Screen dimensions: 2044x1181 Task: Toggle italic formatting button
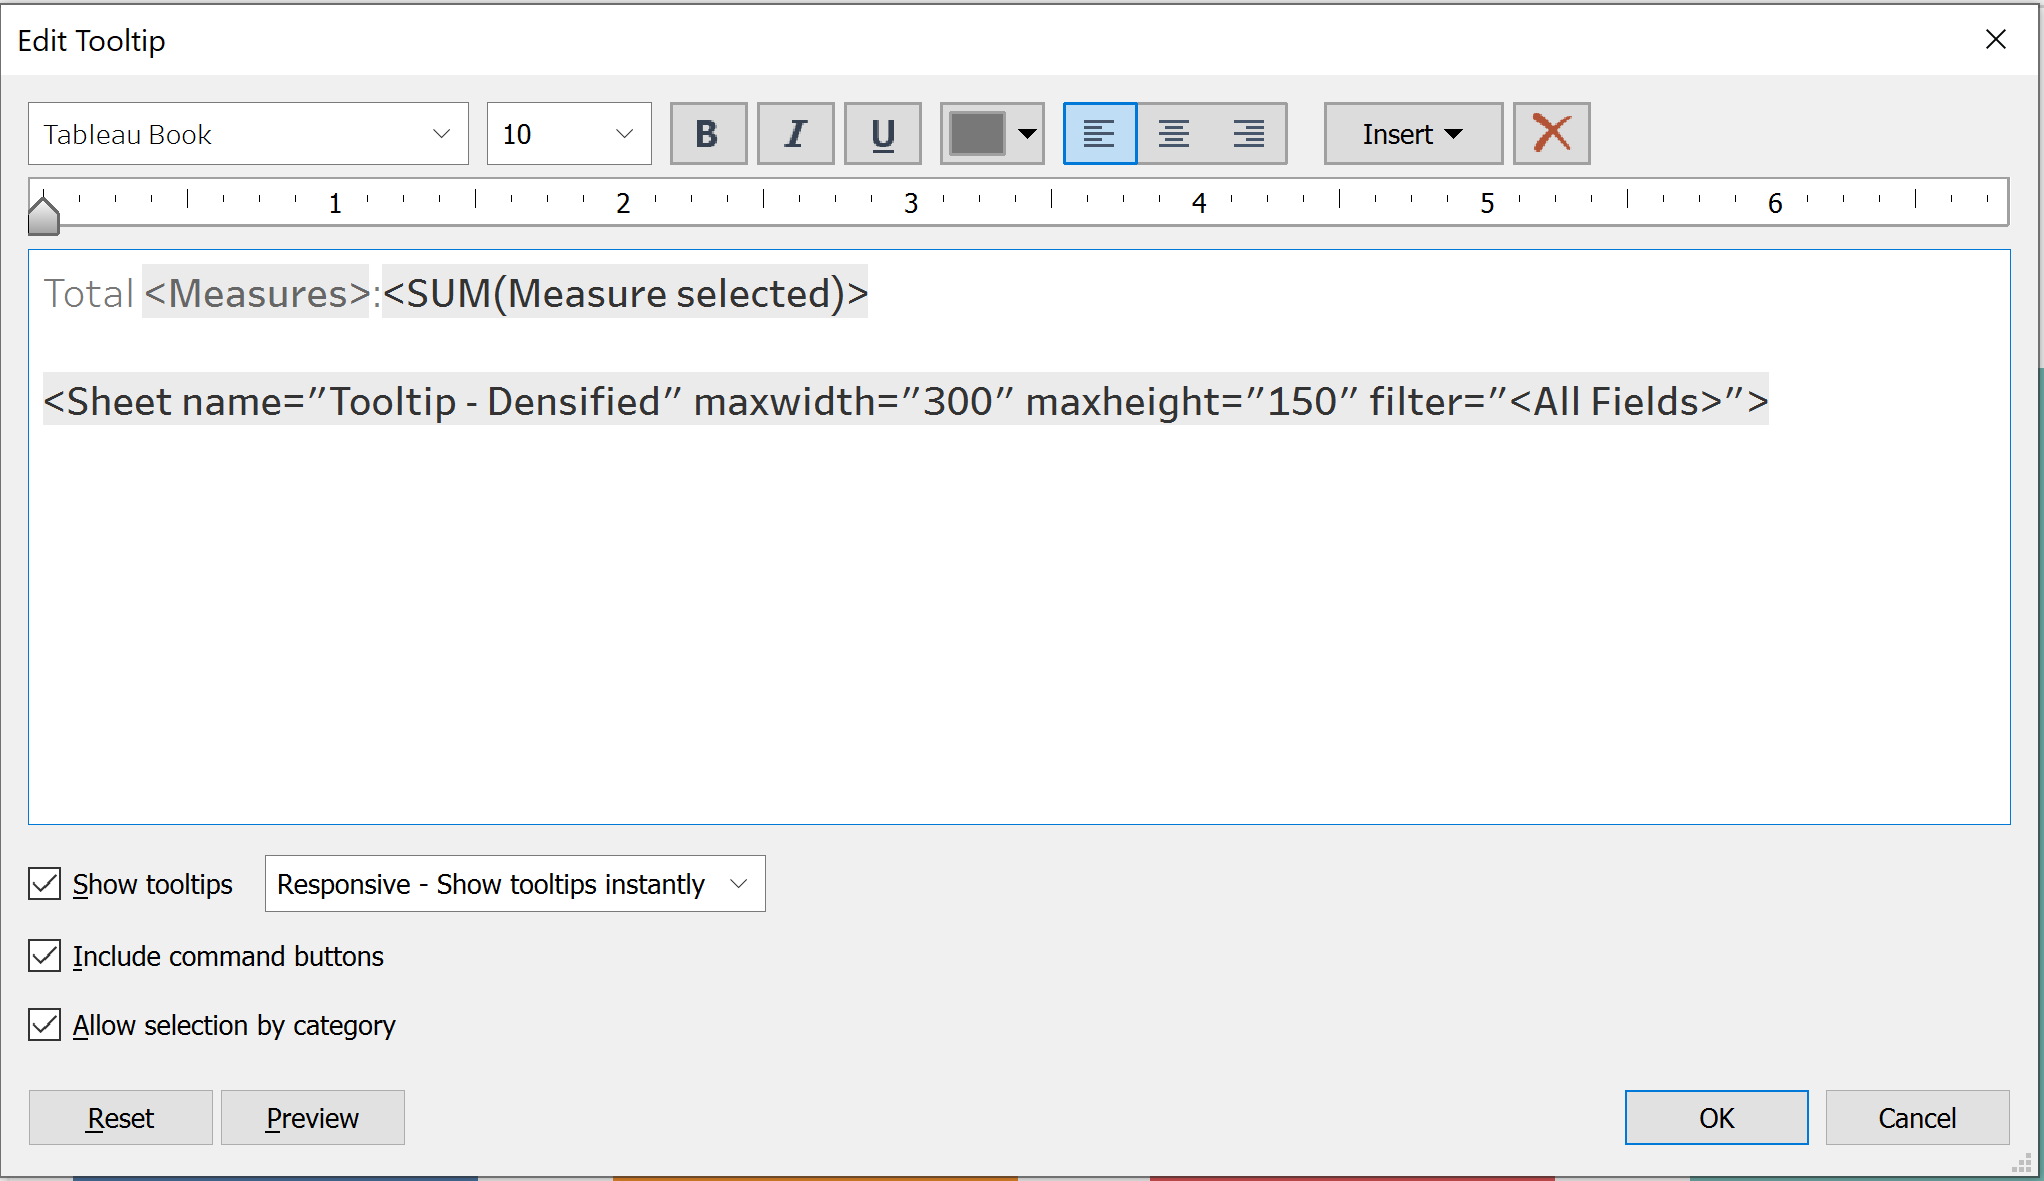[x=795, y=133]
